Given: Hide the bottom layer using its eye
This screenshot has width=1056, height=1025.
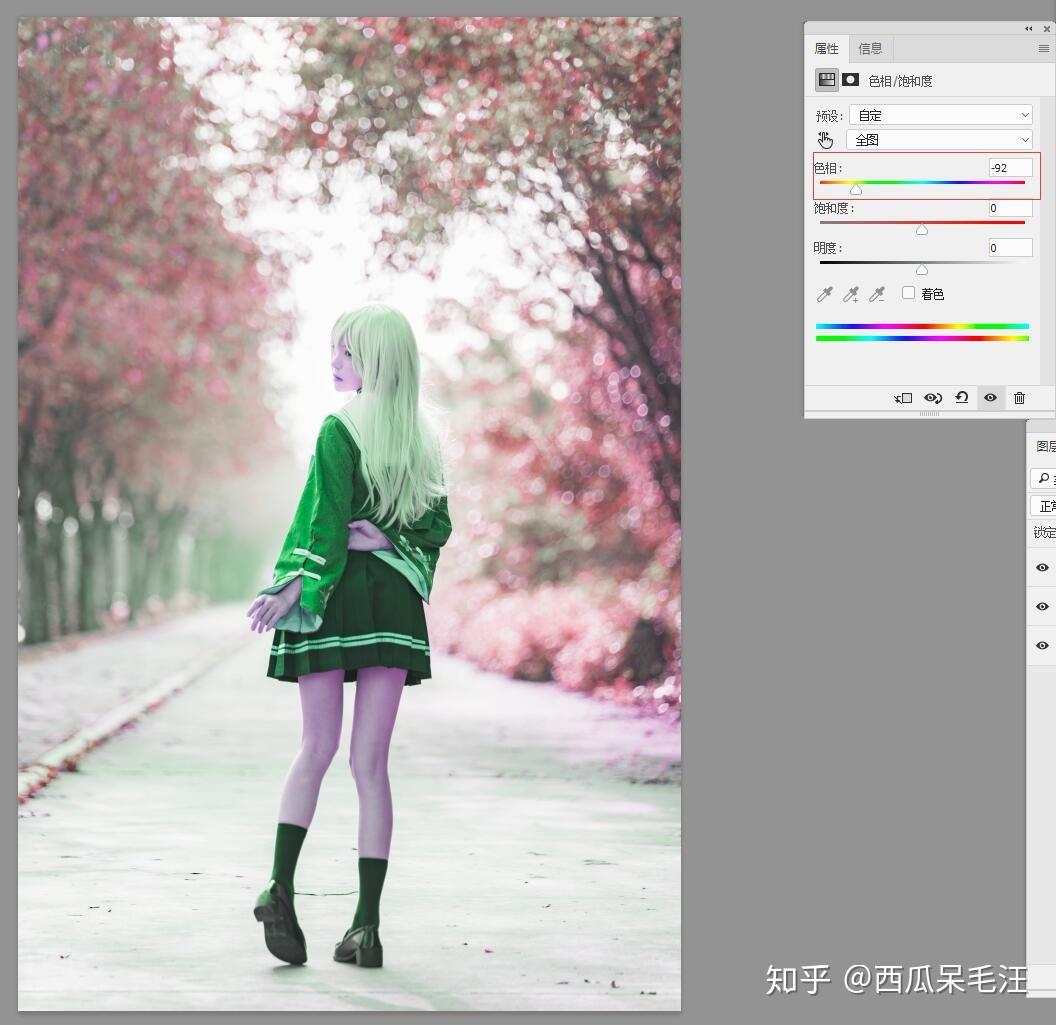Looking at the screenshot, I should coord(1043,645).
